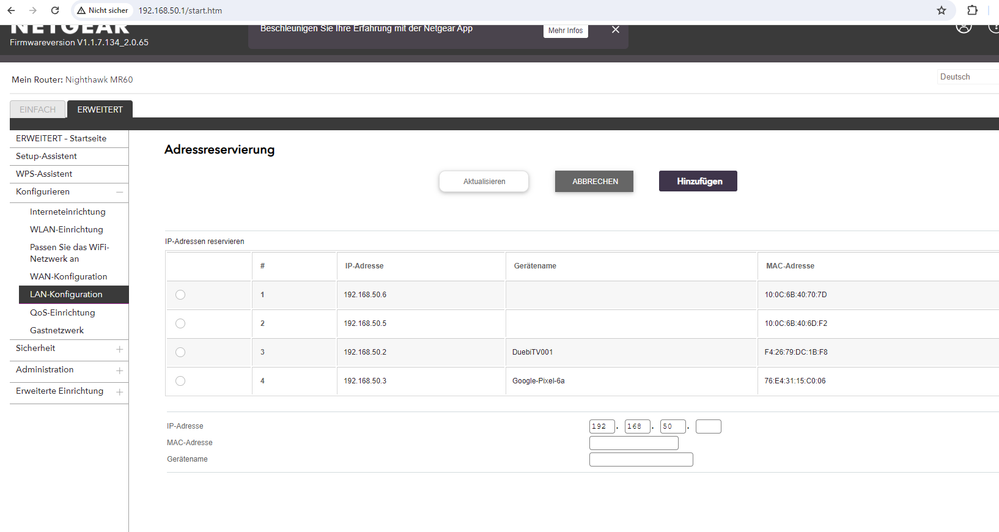The width and height of the screenshot is (999, 532).
Task: Click the Hinzufügen button
Action: point(698,181)
